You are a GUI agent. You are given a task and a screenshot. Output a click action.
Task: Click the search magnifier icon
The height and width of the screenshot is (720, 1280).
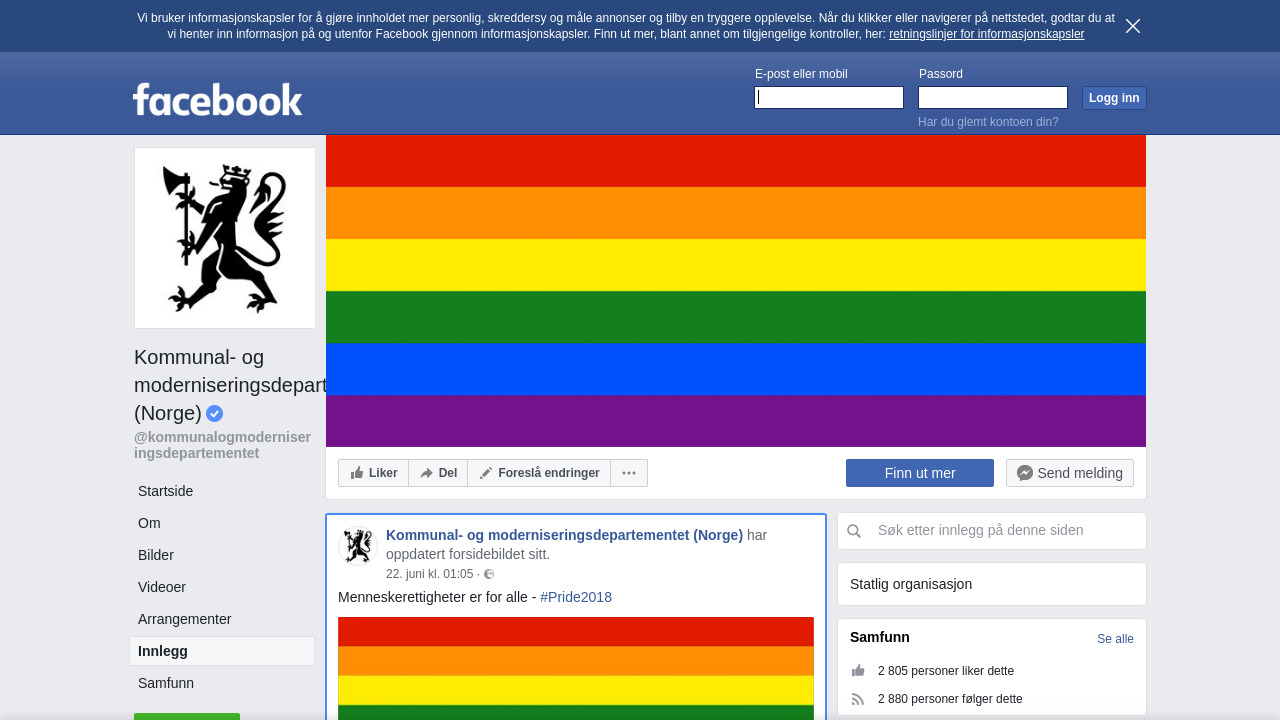(x=854, y=531)
